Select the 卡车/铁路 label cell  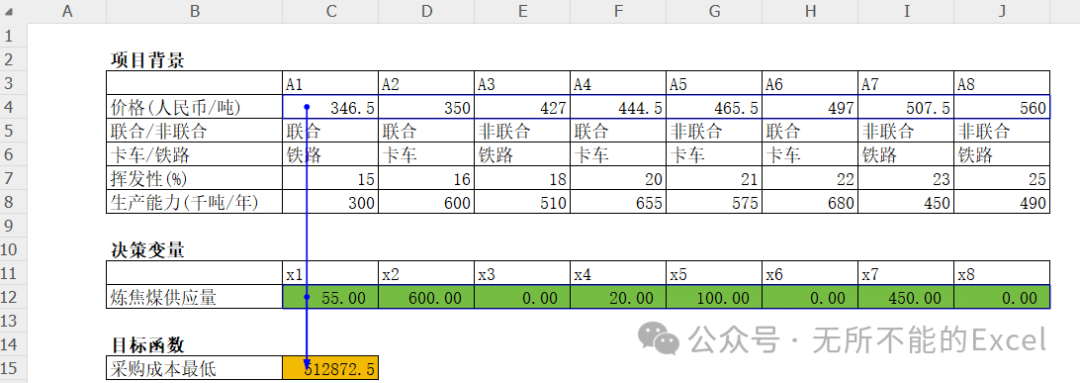[x=194, y=154]
